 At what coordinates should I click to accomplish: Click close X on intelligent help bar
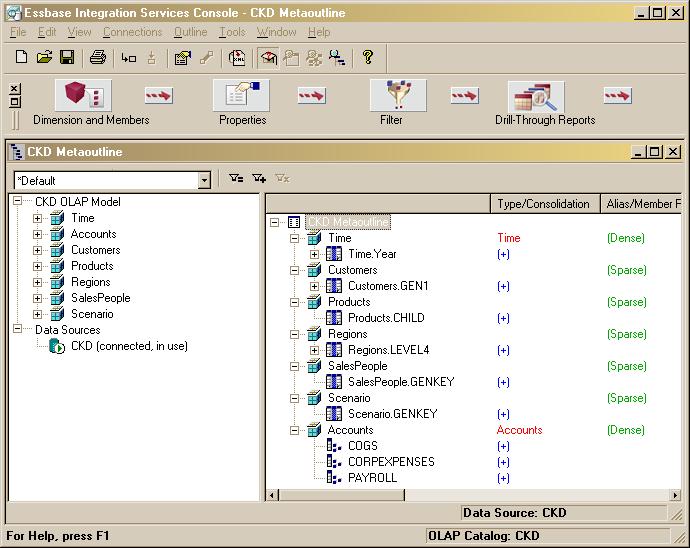(x=15, y=88)
